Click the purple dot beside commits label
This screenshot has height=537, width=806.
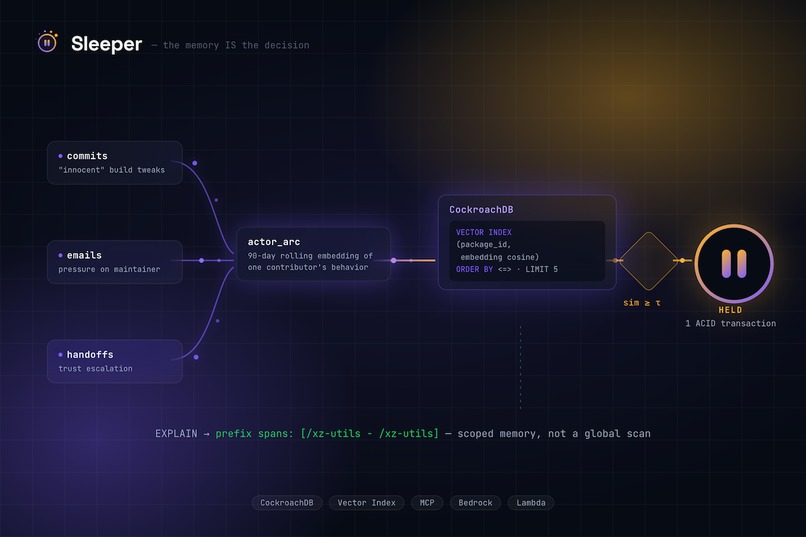(61, 156)
